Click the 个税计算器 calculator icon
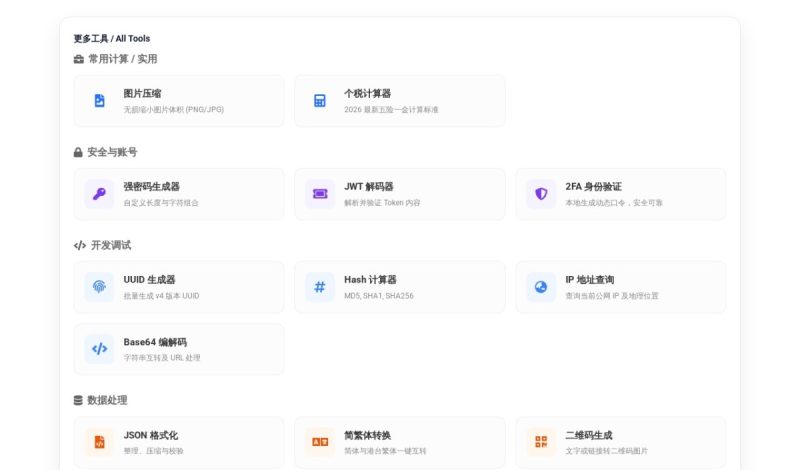 pos(320,101)
